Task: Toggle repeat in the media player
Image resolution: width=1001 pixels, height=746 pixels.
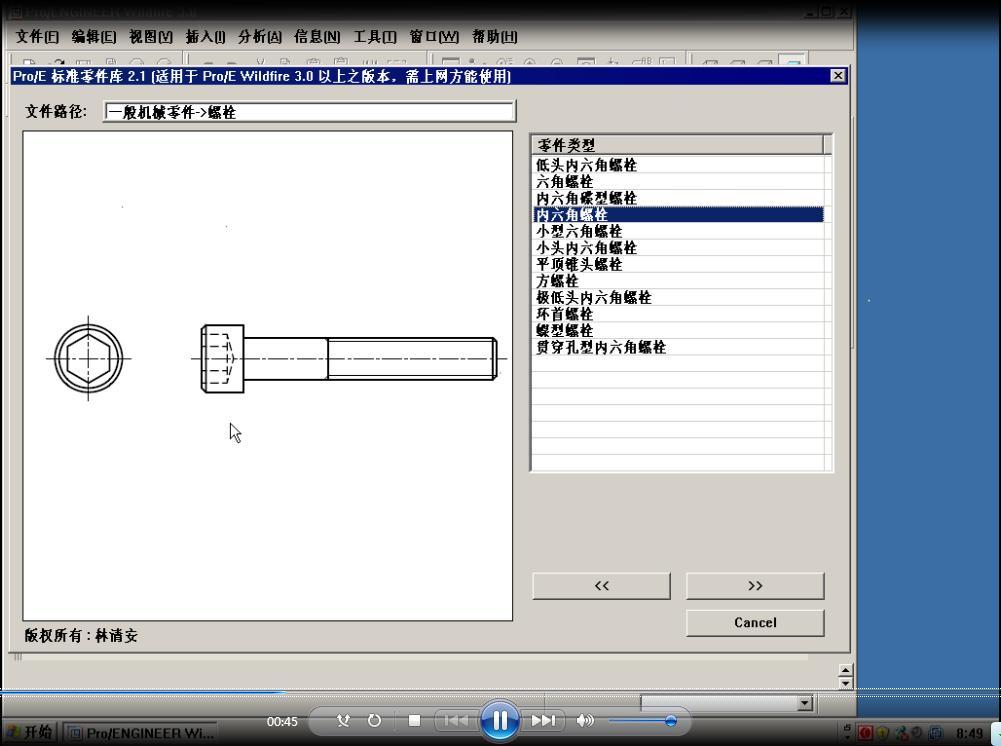Action: 374,720
